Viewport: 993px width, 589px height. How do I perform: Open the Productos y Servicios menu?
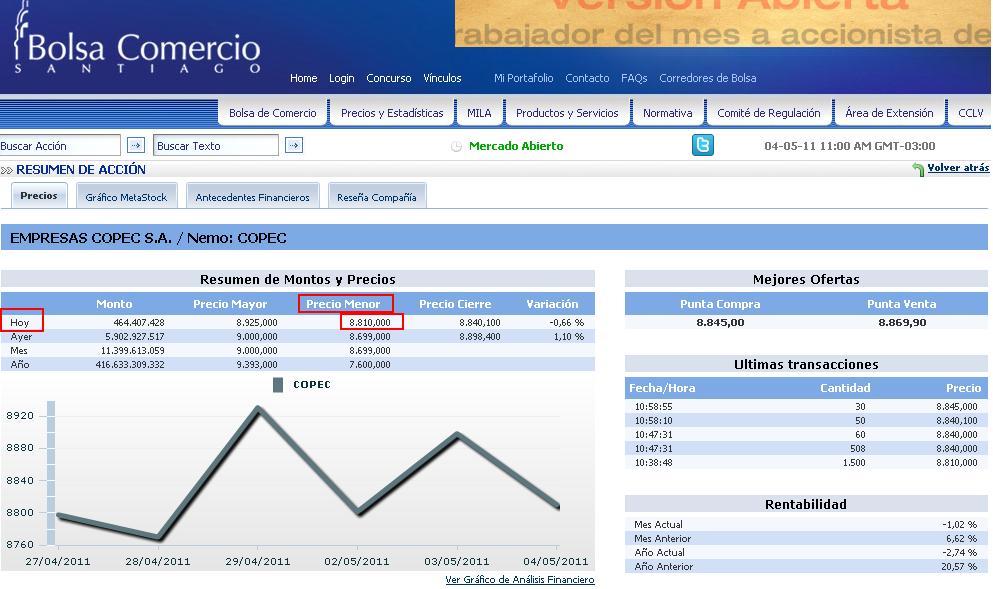[567, 113]
